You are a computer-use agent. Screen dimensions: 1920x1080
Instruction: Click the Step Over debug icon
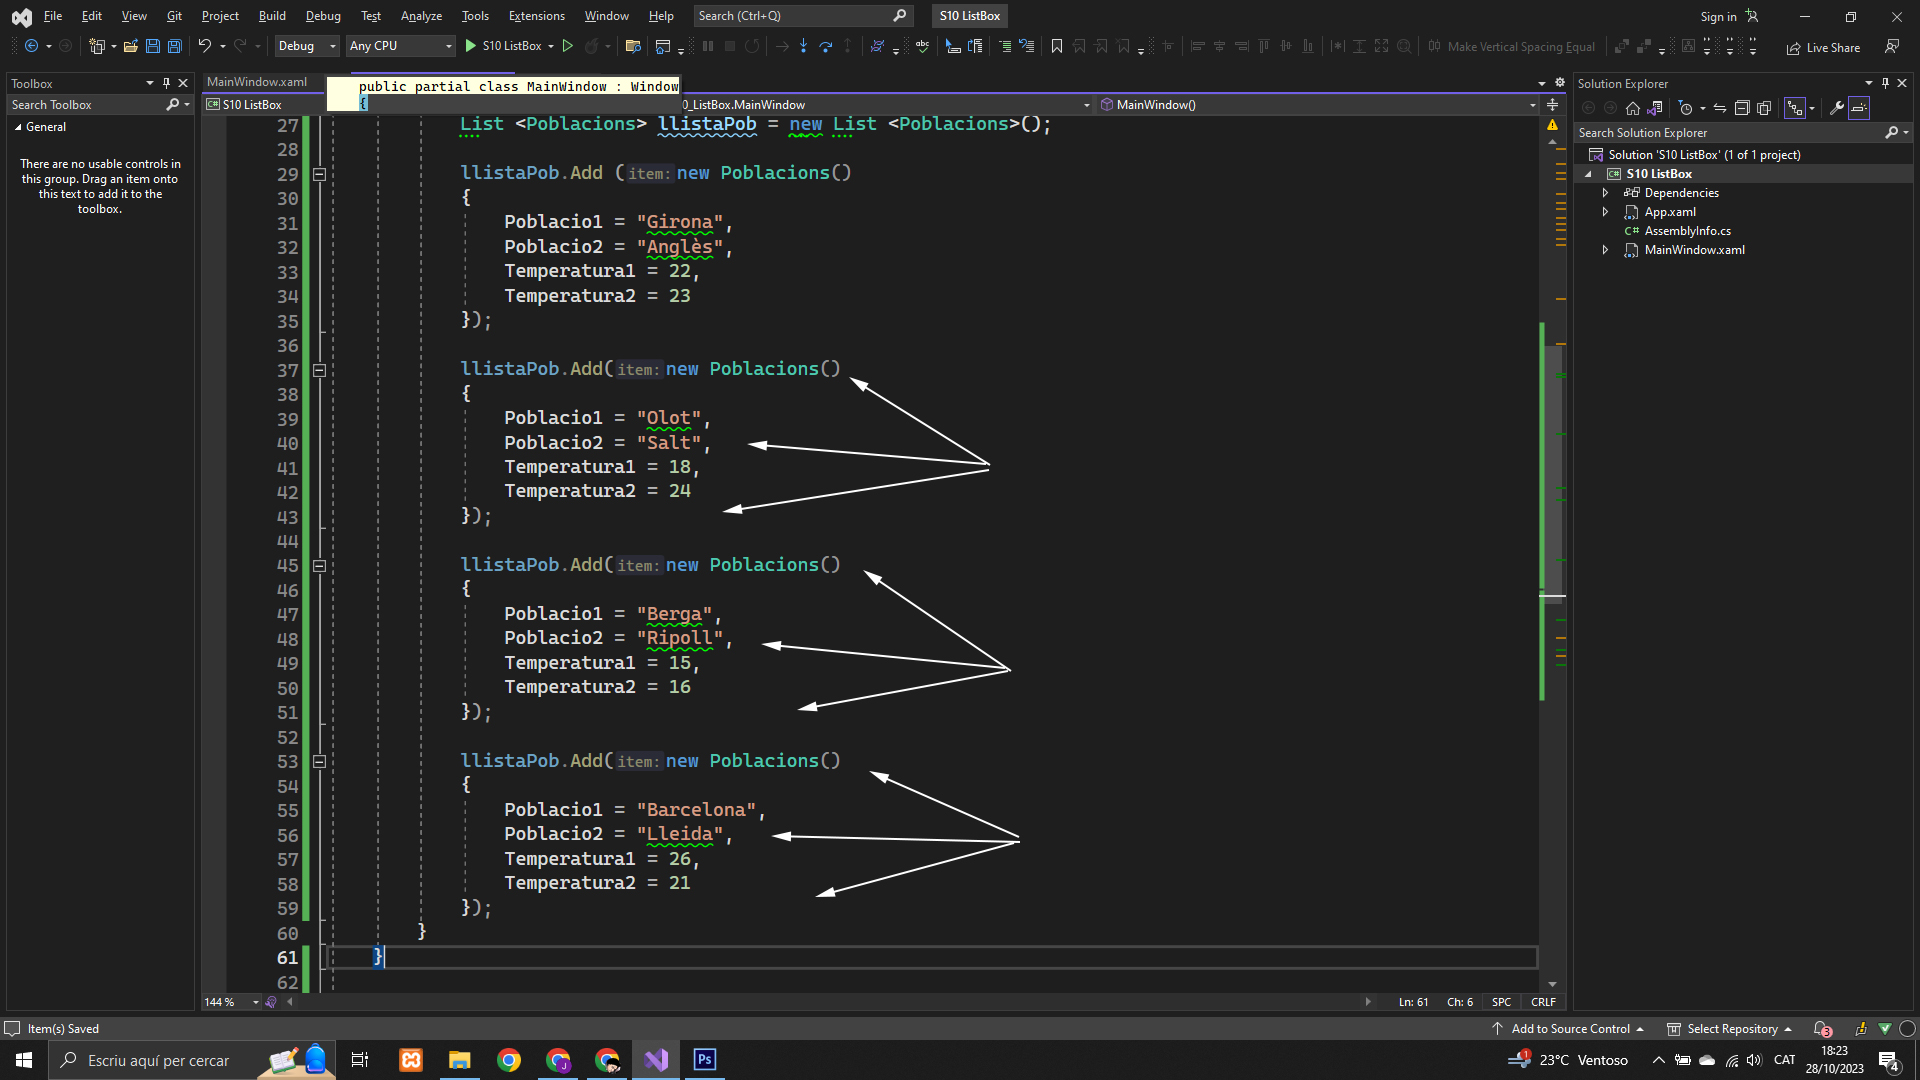(825, 46)
